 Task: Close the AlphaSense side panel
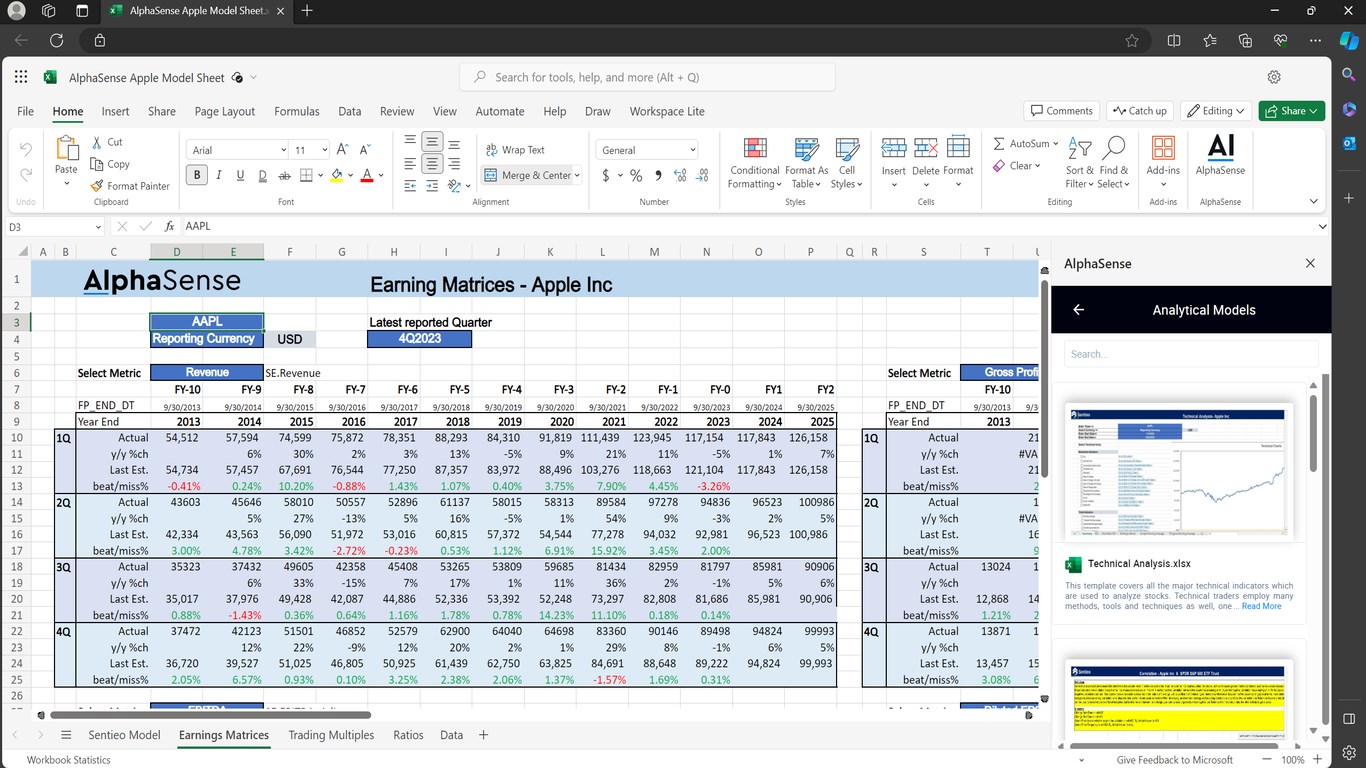point(1310,263)
